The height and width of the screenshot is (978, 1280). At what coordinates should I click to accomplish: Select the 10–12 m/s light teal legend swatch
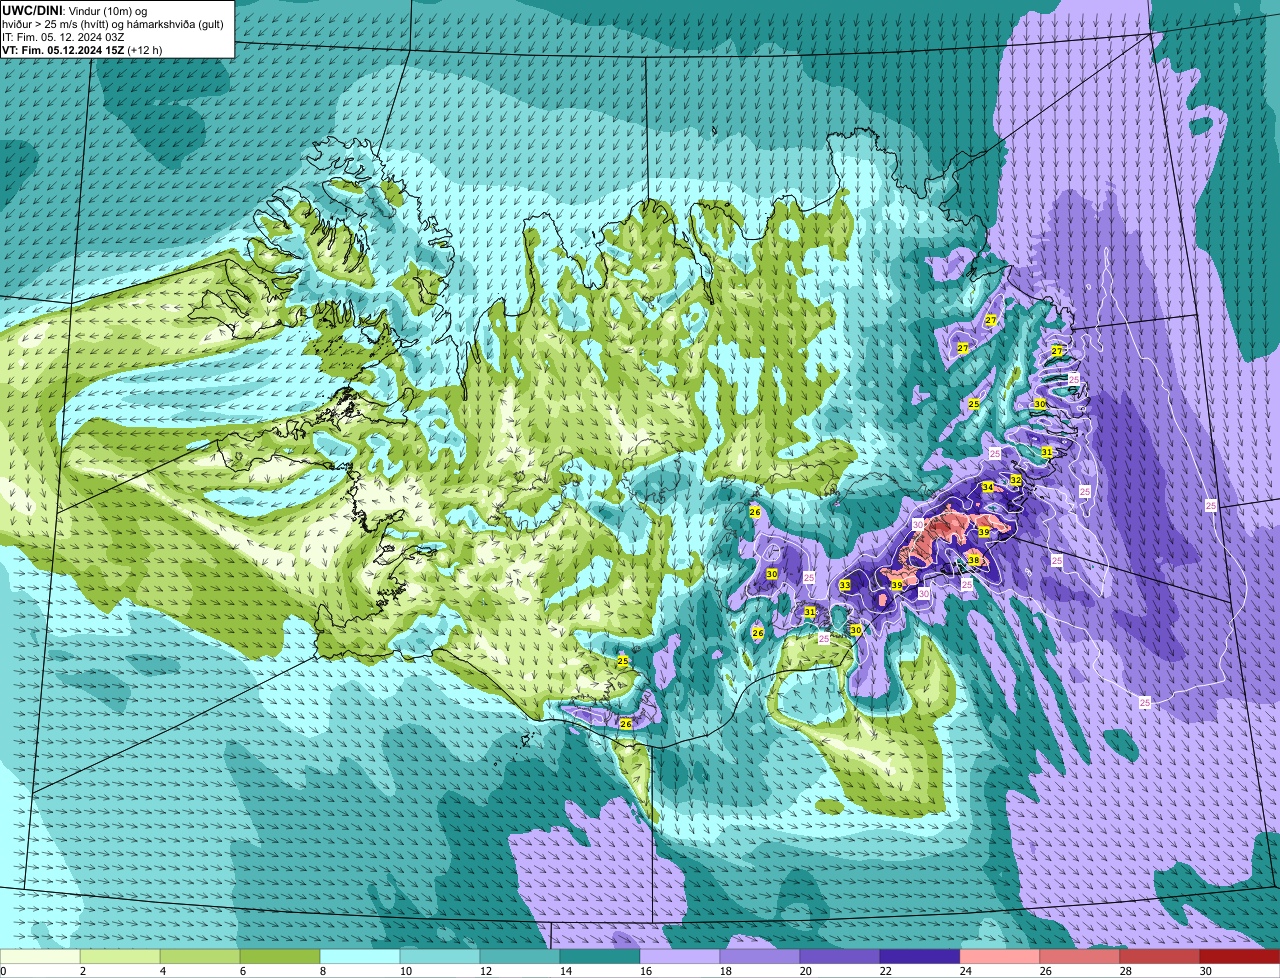point(440,956)
